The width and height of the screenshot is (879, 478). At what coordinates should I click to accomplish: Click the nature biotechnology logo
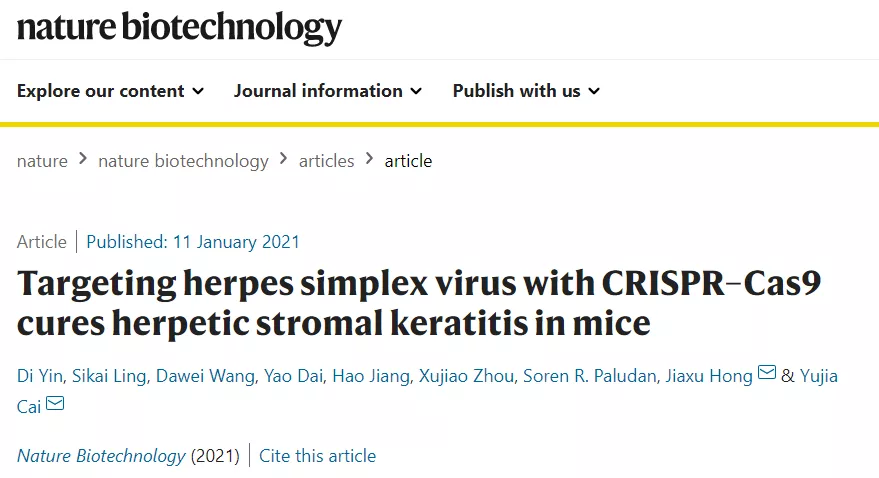(x=179, y=27)
